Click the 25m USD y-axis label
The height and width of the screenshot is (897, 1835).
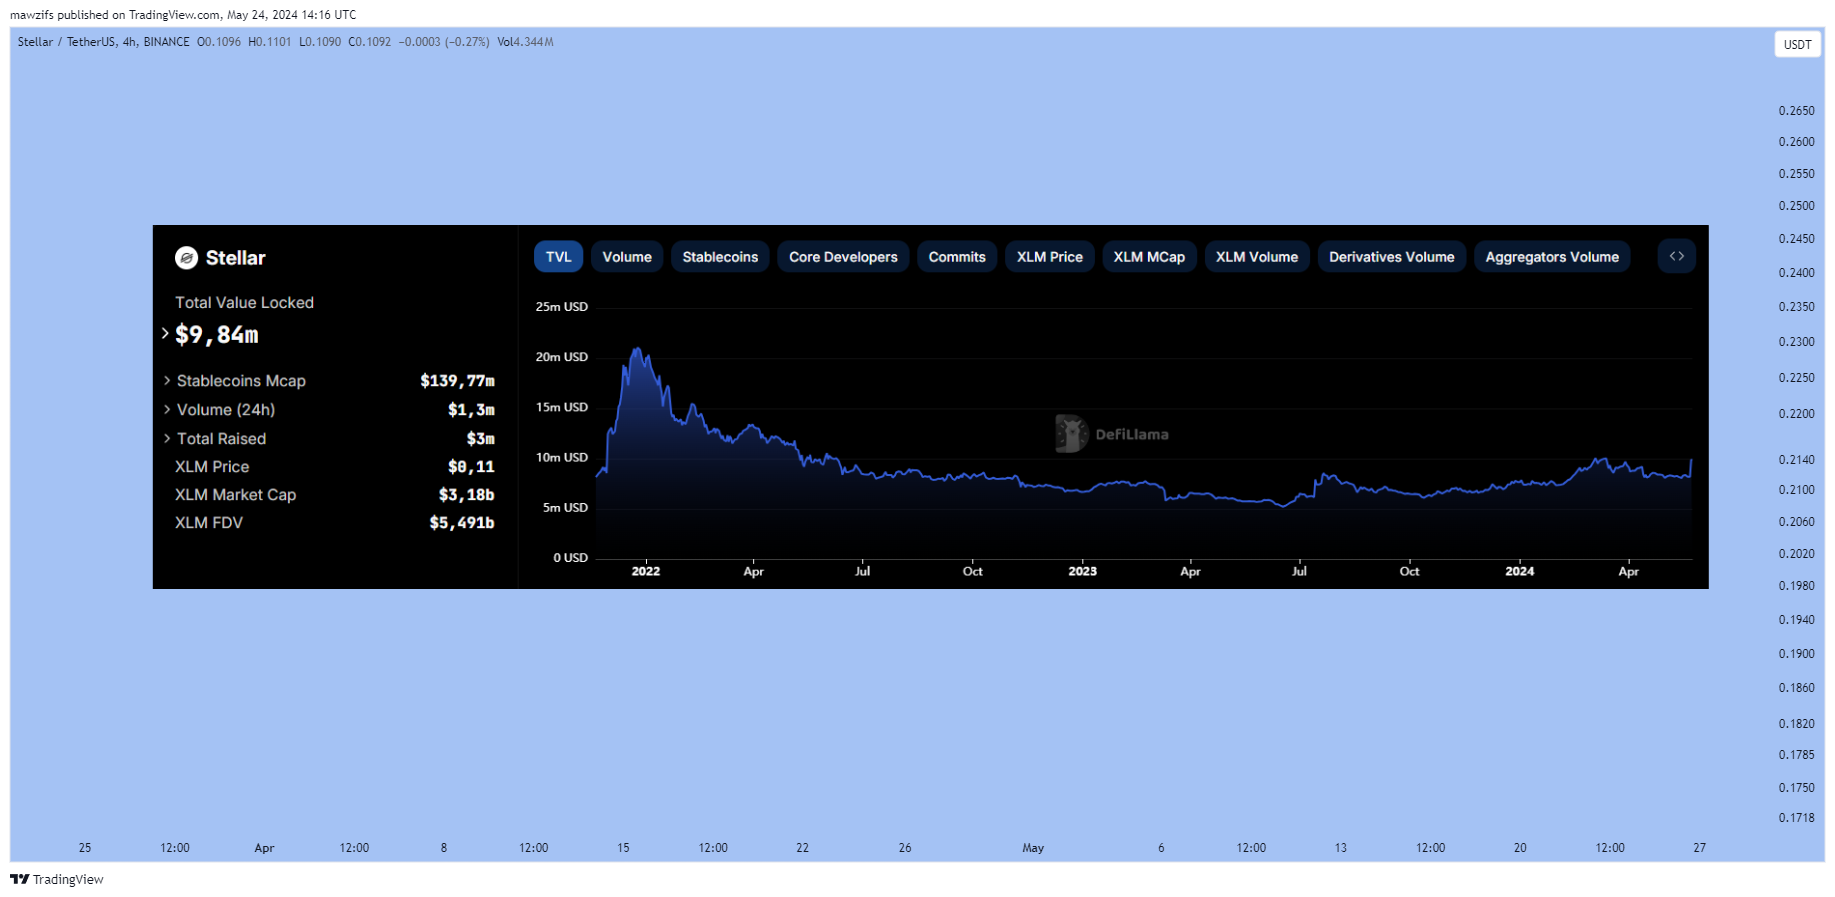pyautogui.click(x=562, y=307)
